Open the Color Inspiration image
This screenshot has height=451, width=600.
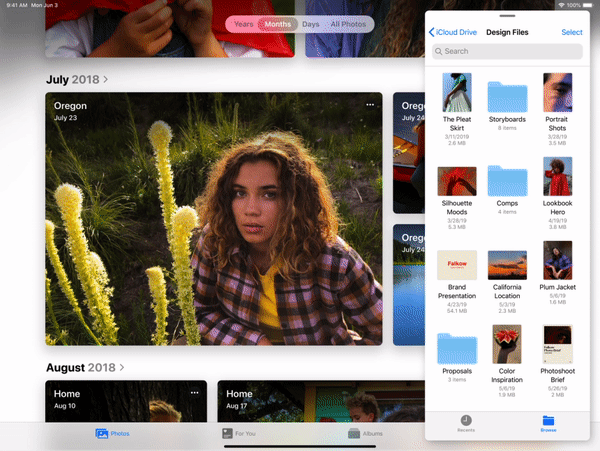coord(507,344)
